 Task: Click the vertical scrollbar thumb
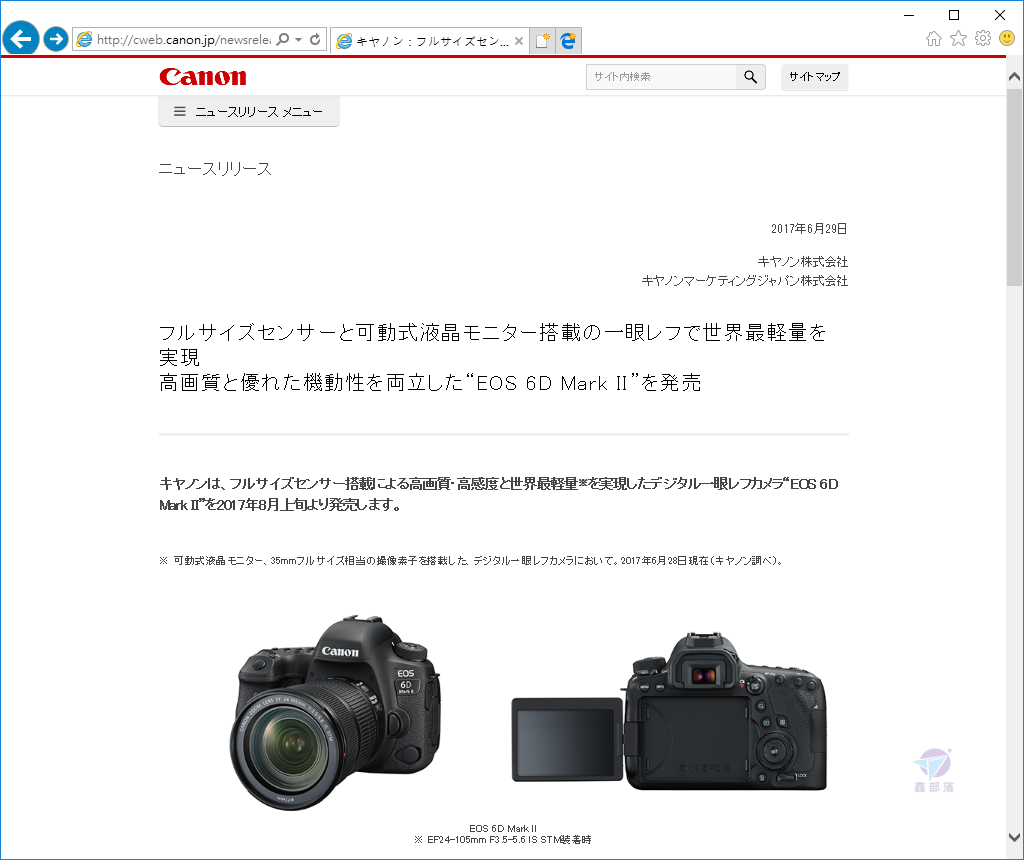point(1014,187)
